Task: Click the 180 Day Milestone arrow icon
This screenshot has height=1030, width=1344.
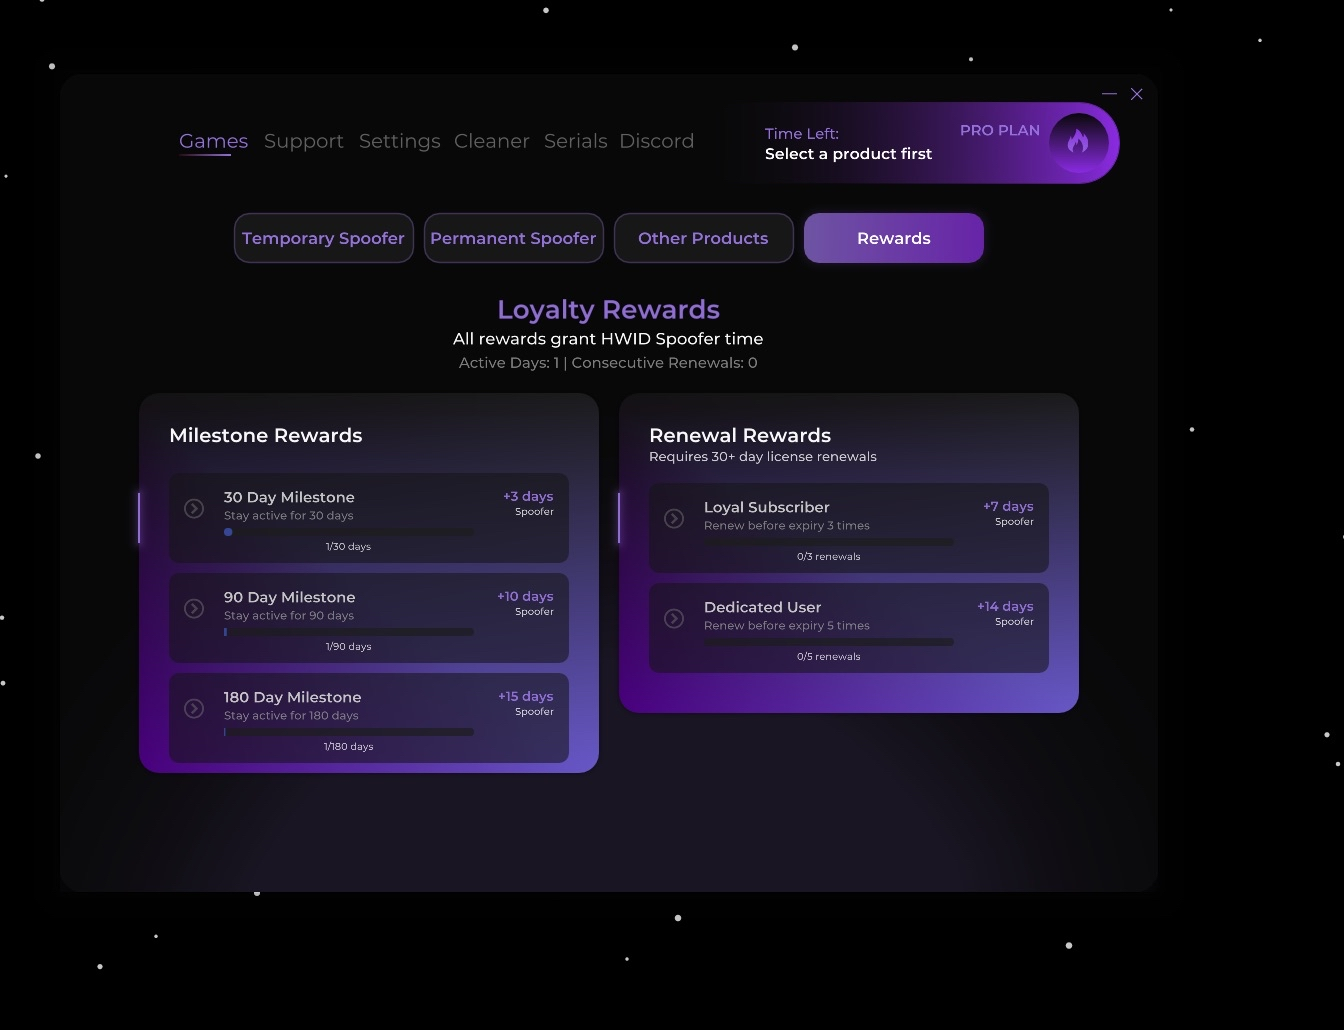Action: coord(194,709)
